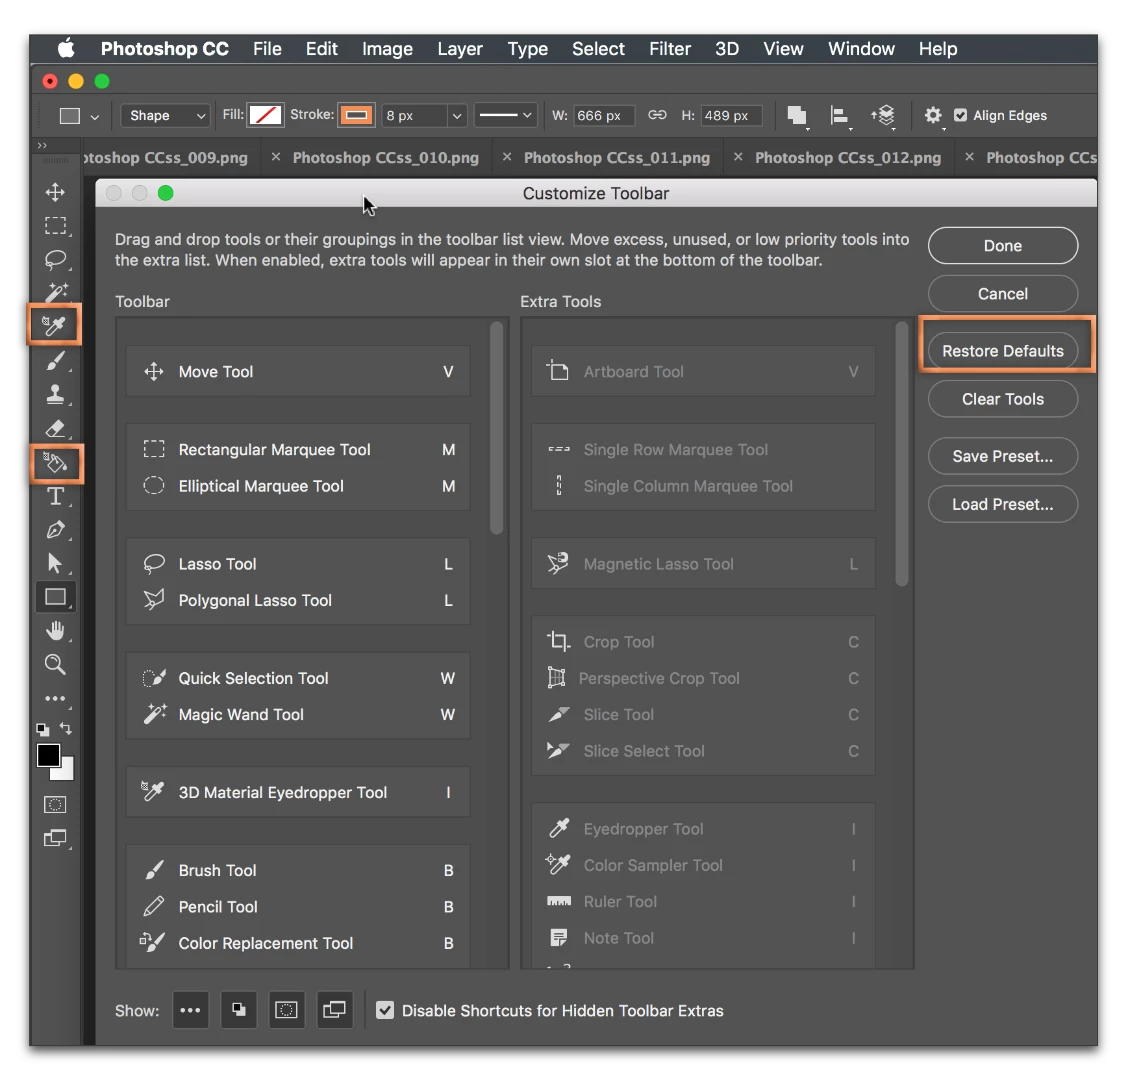Click the Load Preset button

coord(1003,504)
